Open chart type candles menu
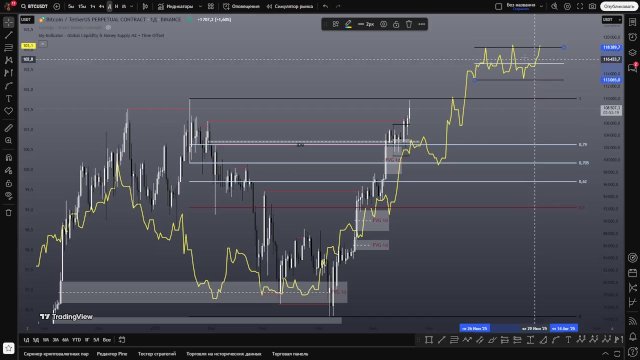The height and width of the screenshot is (360, 640). click(x=145, y=7)
